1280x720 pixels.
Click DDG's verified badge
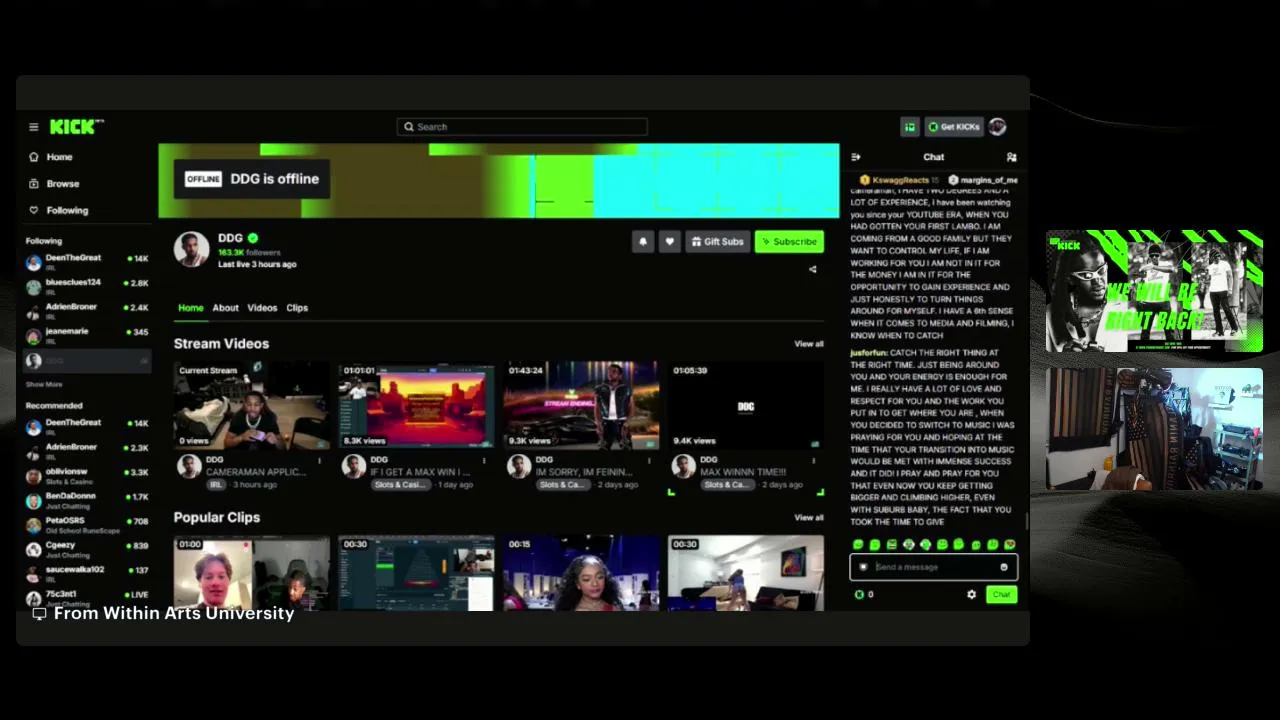click(x=253, y=238)
